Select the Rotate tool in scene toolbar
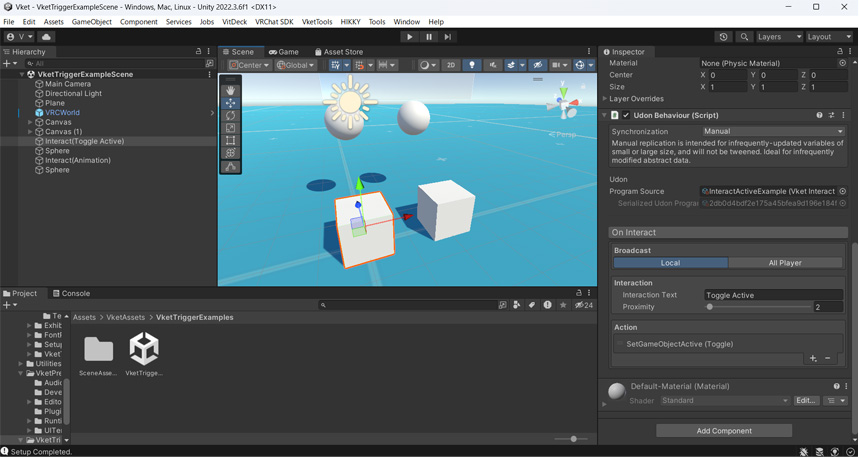859x458 pixels. [231, 116]
